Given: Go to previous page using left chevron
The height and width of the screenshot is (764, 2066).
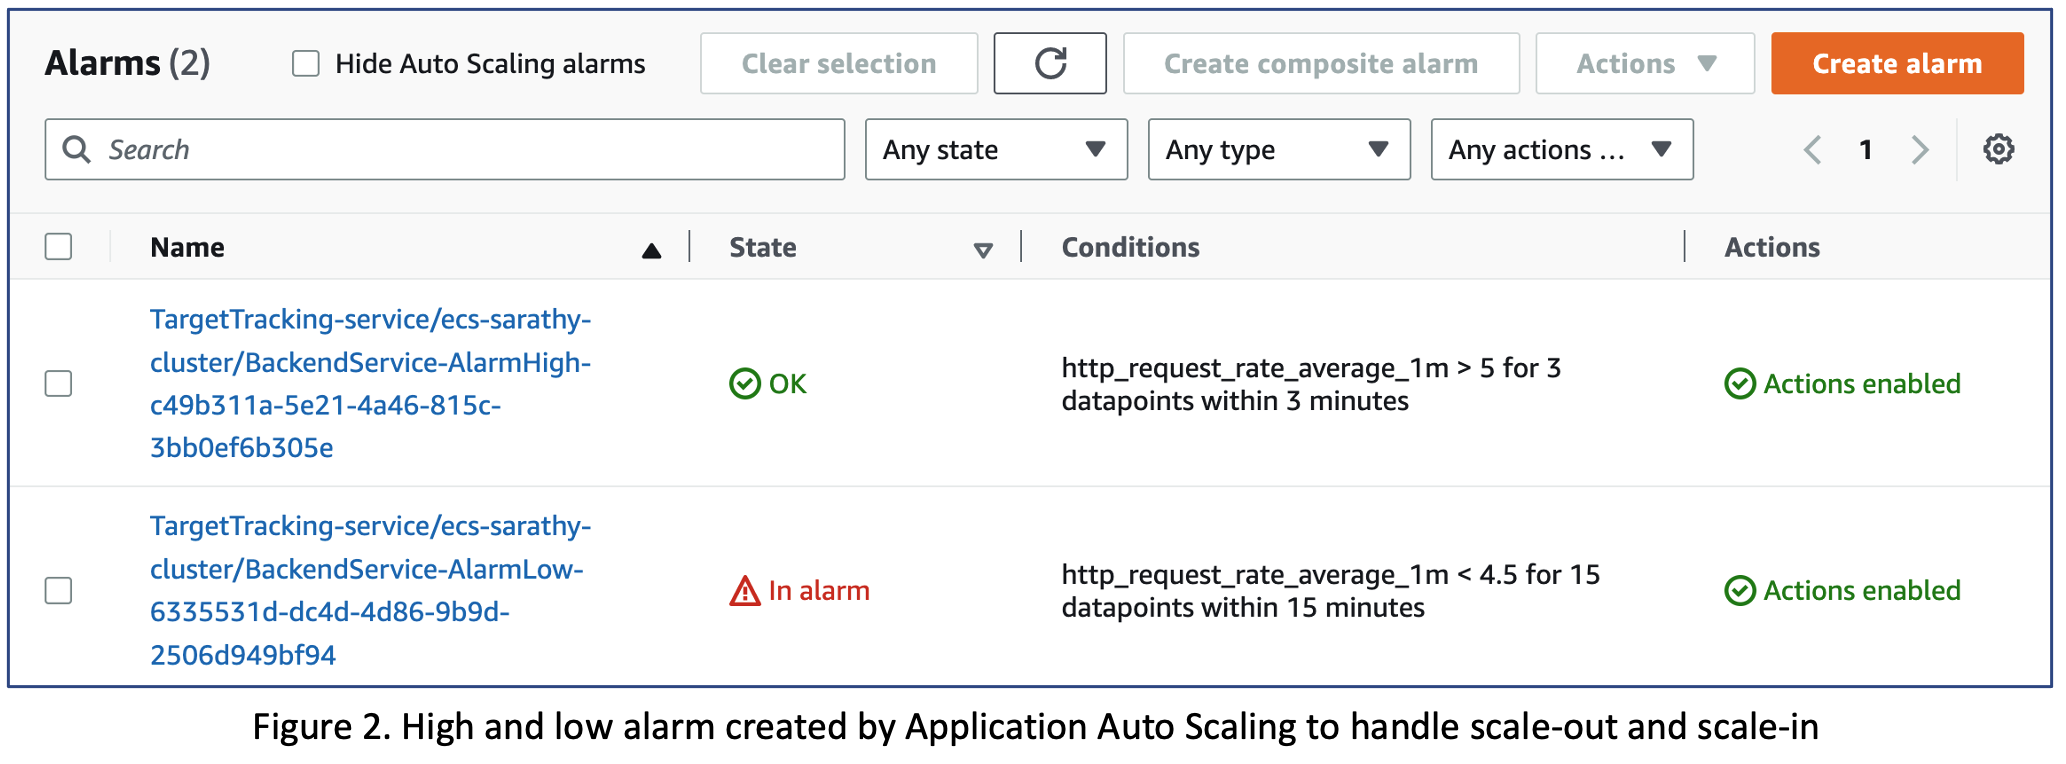Looking at the screenshot, I should pyautogui.click(x=1812, y=150).
